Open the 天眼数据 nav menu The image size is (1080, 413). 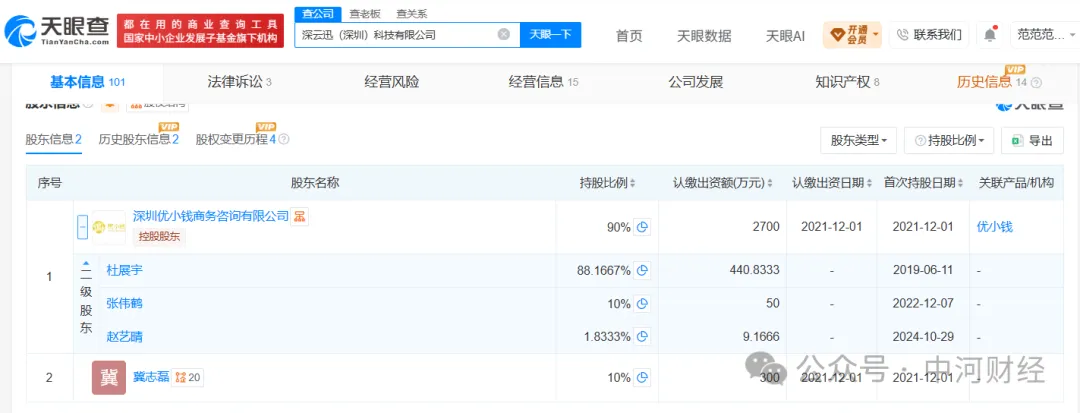704,36
